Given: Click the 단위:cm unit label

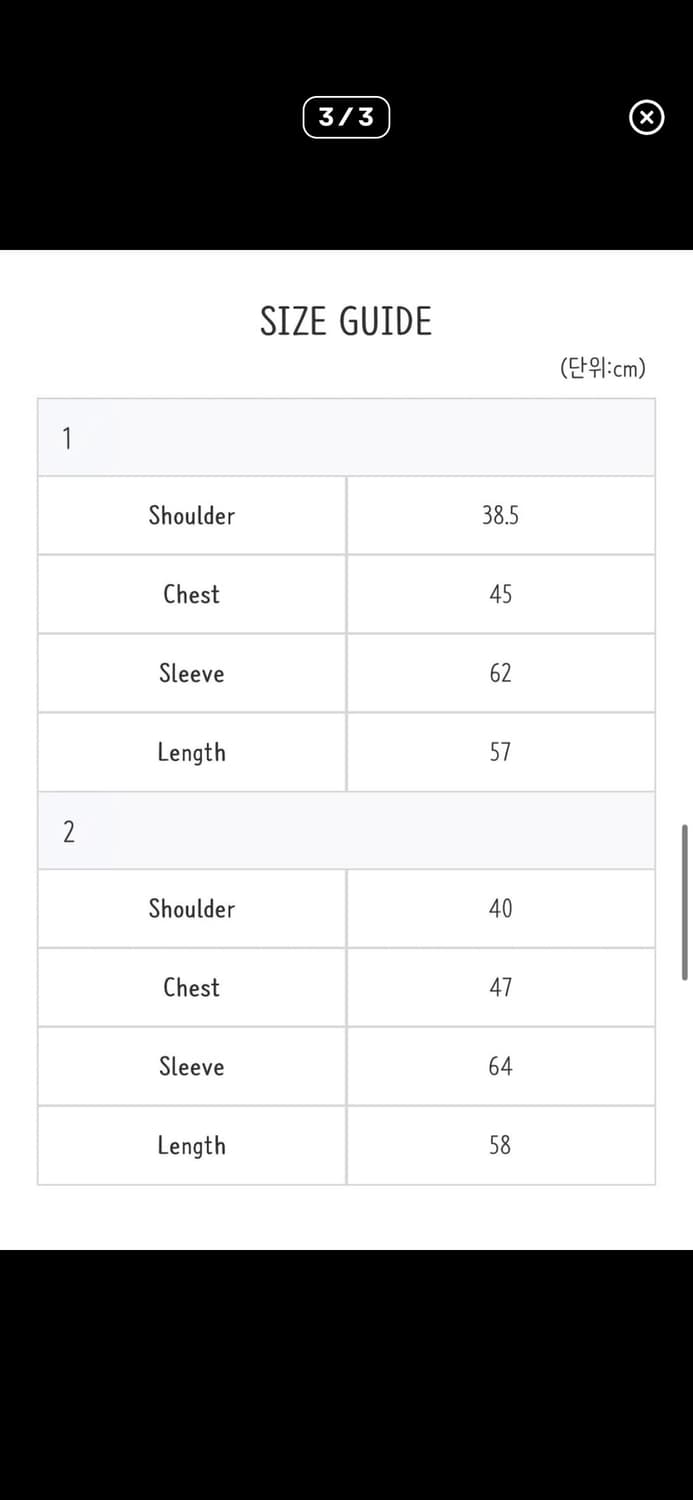Looking at the screenshot, I should pos(603,368).
